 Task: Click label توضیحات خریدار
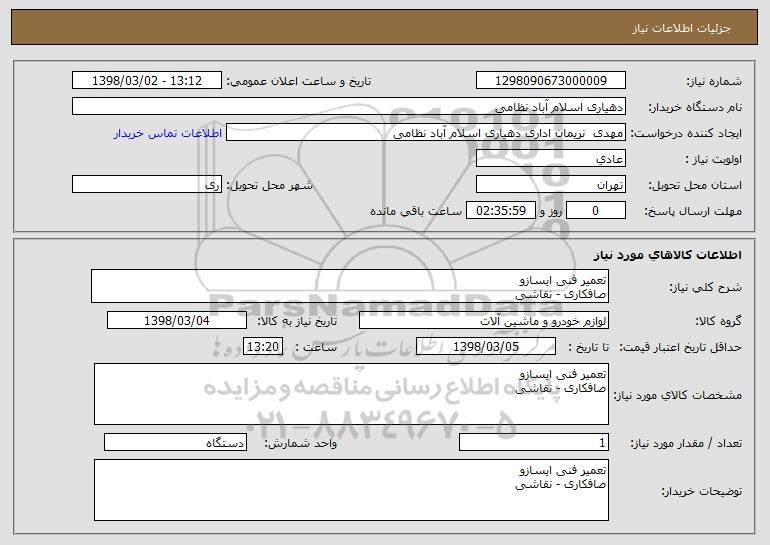[701, 491]
